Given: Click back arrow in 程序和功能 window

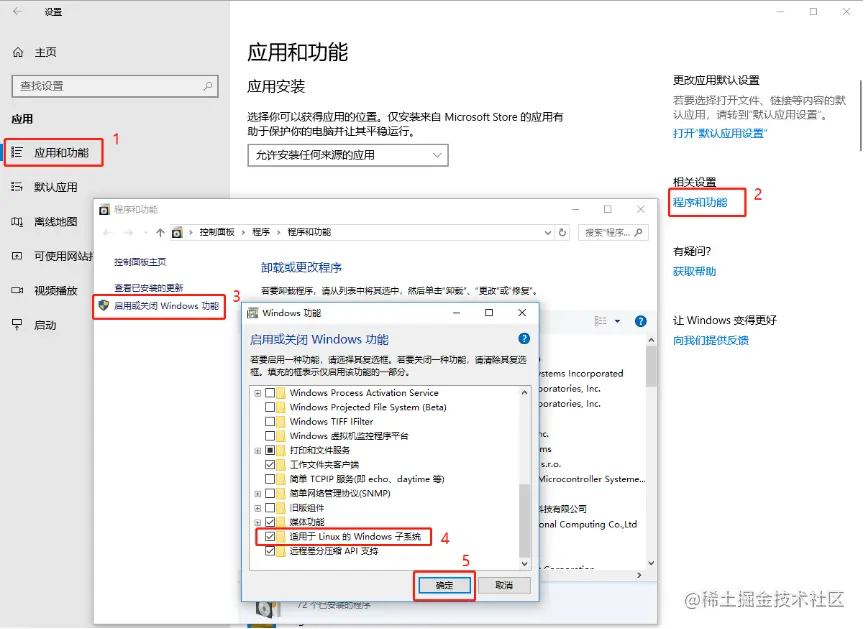Looking at the screenshot, I should 107,232.
